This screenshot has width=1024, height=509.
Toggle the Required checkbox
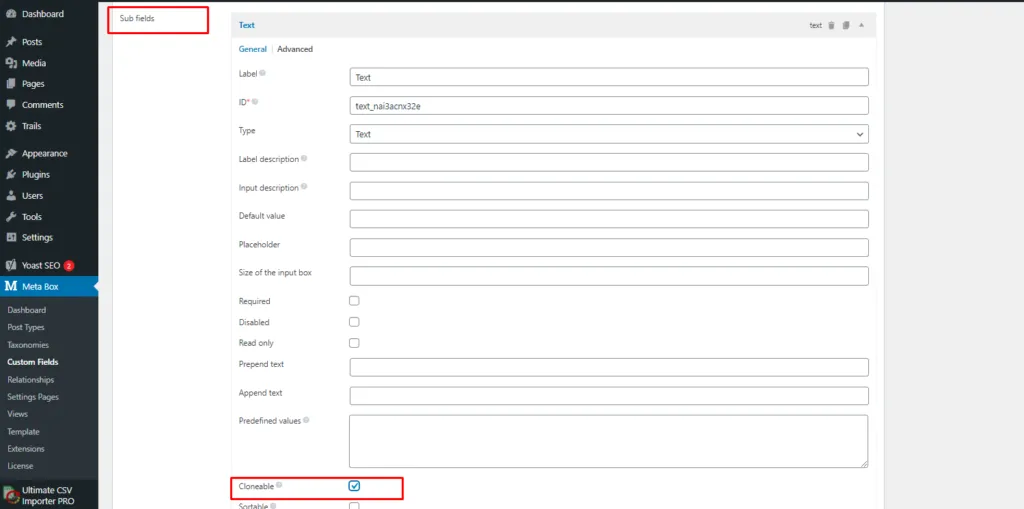(354, 301)
